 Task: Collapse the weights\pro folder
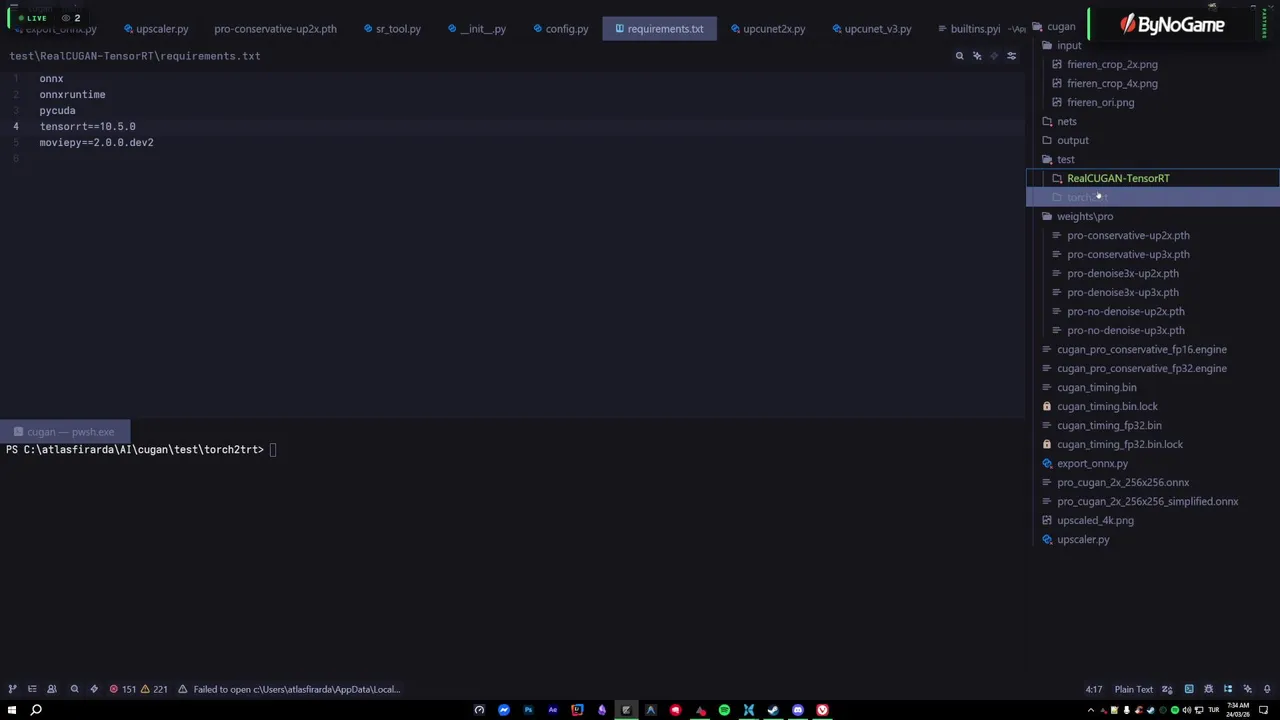pyautogui.click(x=1078, y=217)
